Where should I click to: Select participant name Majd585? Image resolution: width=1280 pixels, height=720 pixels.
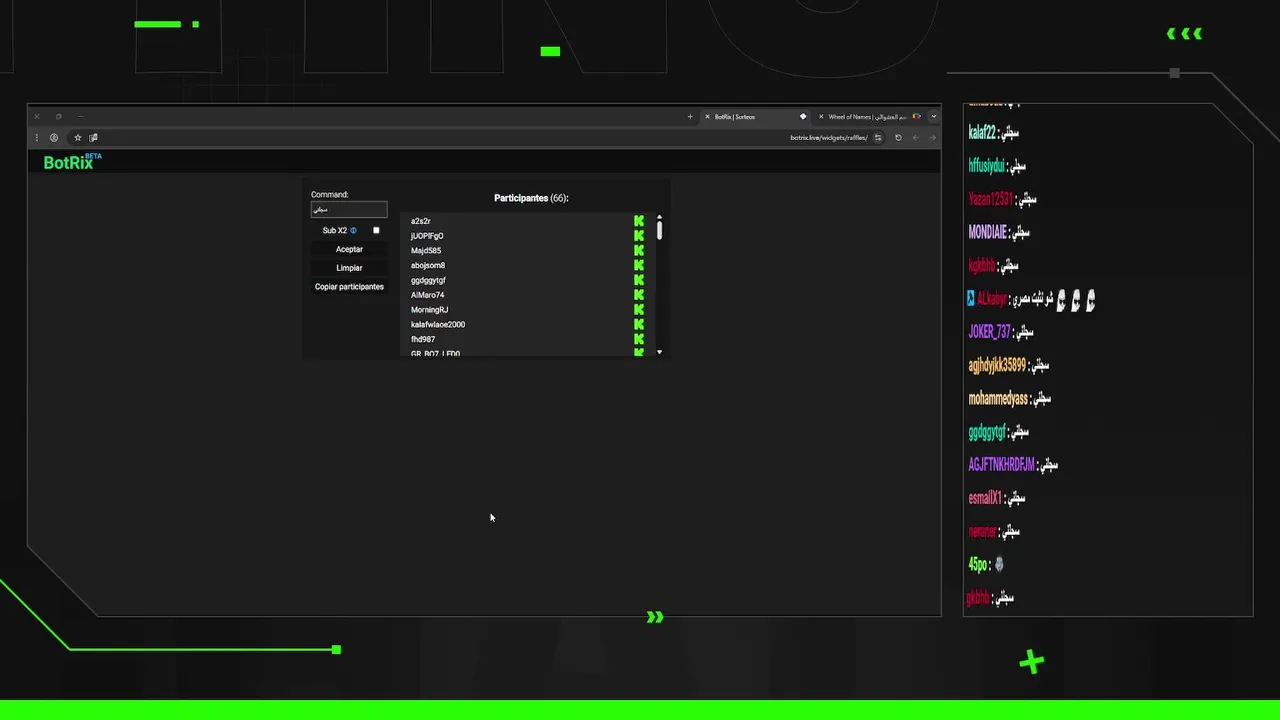coord(426,251)
